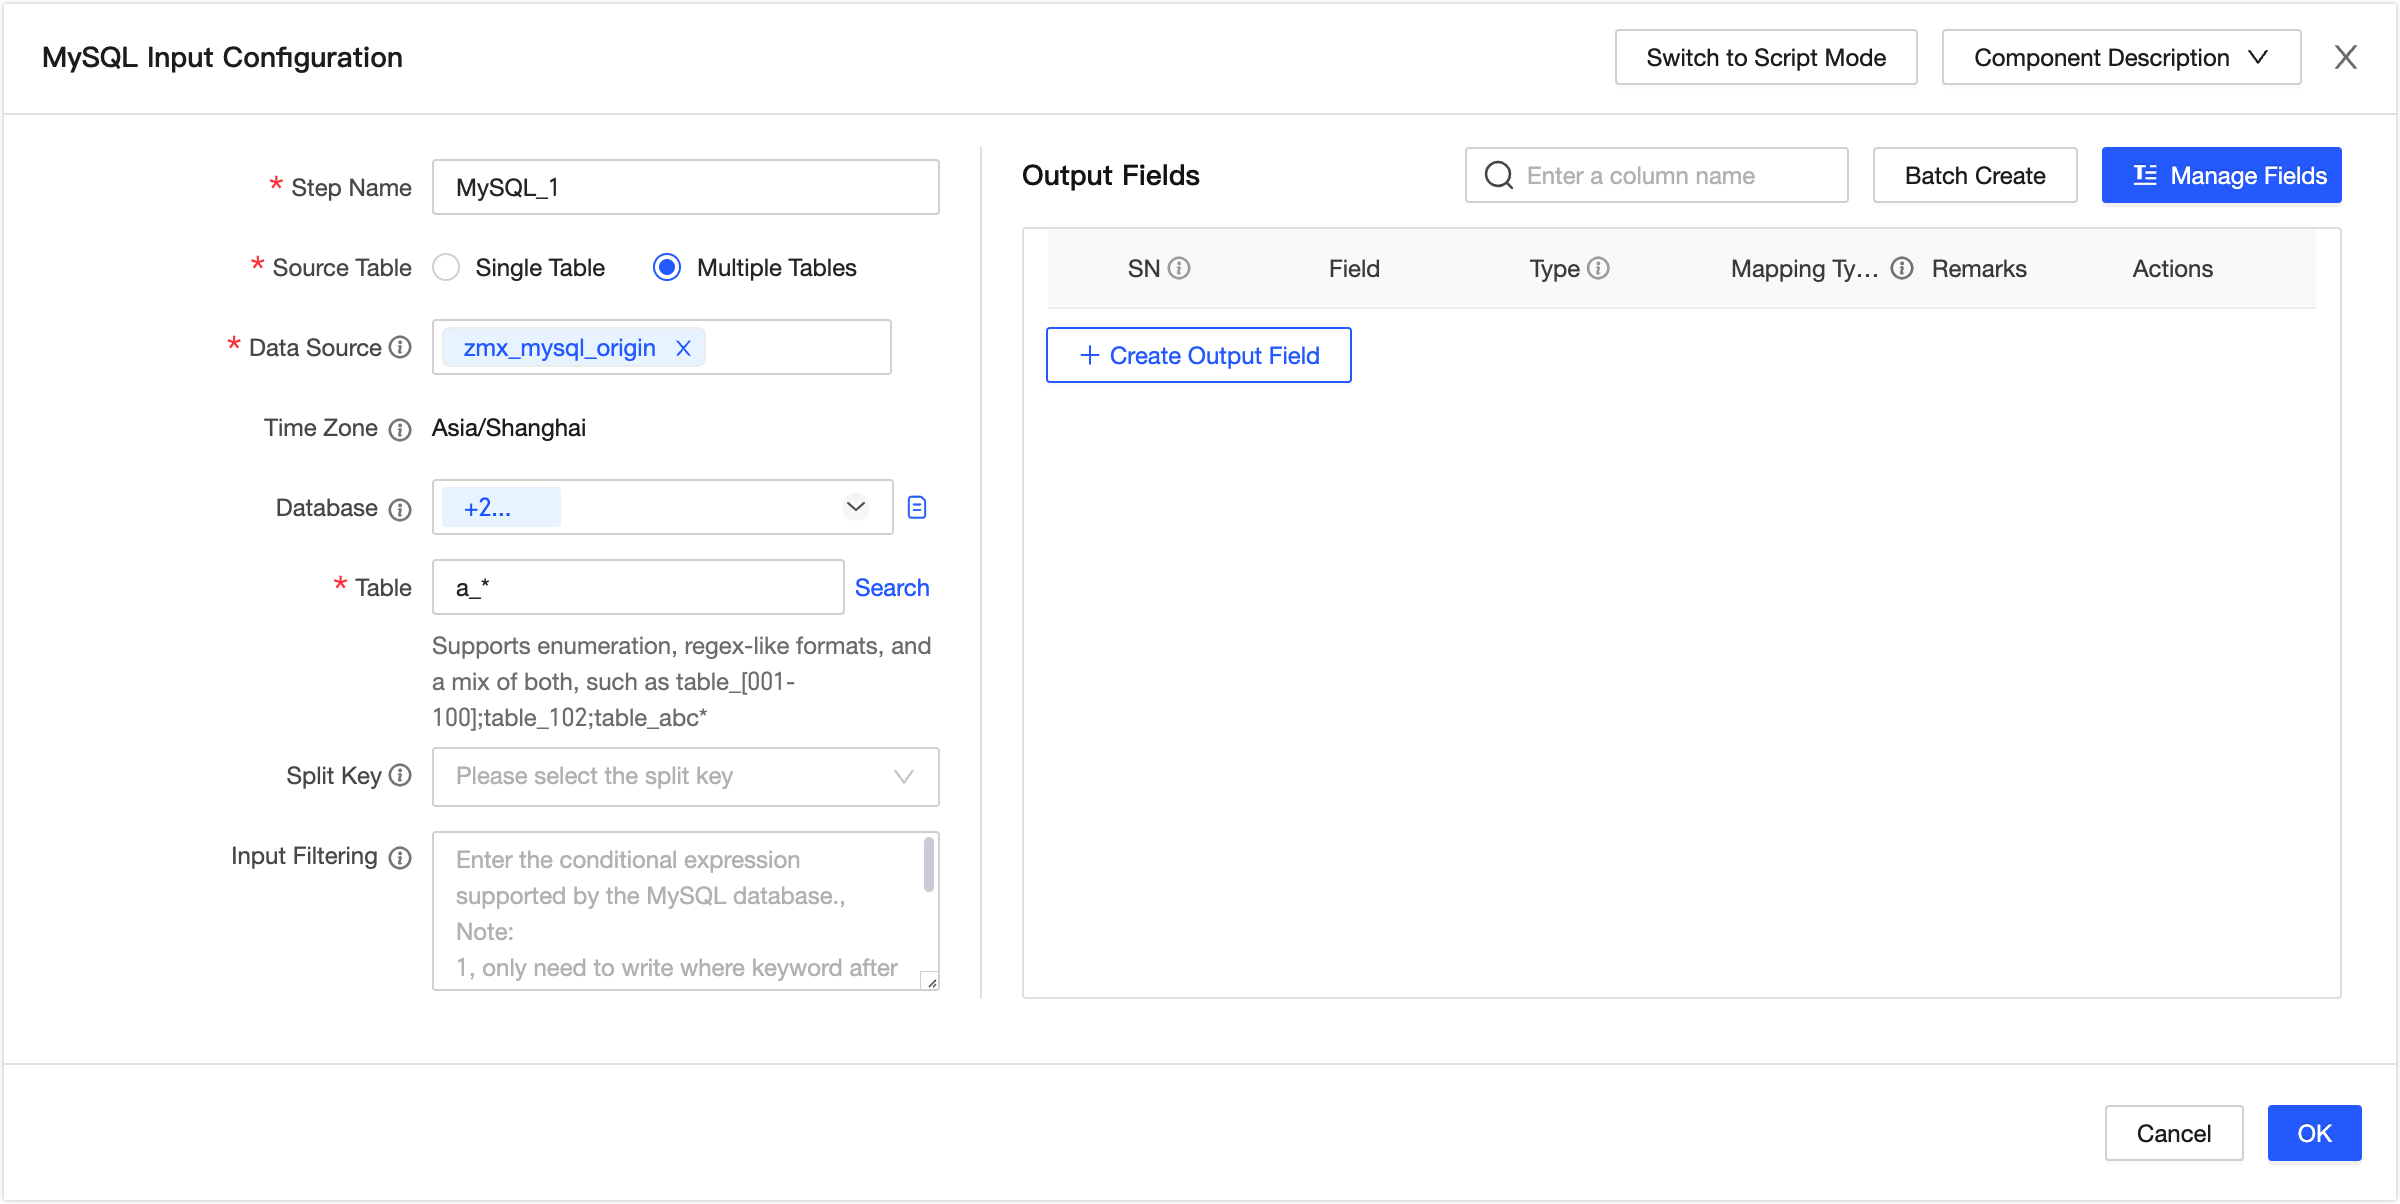Click the Data Source info icon

coord(400,347)
